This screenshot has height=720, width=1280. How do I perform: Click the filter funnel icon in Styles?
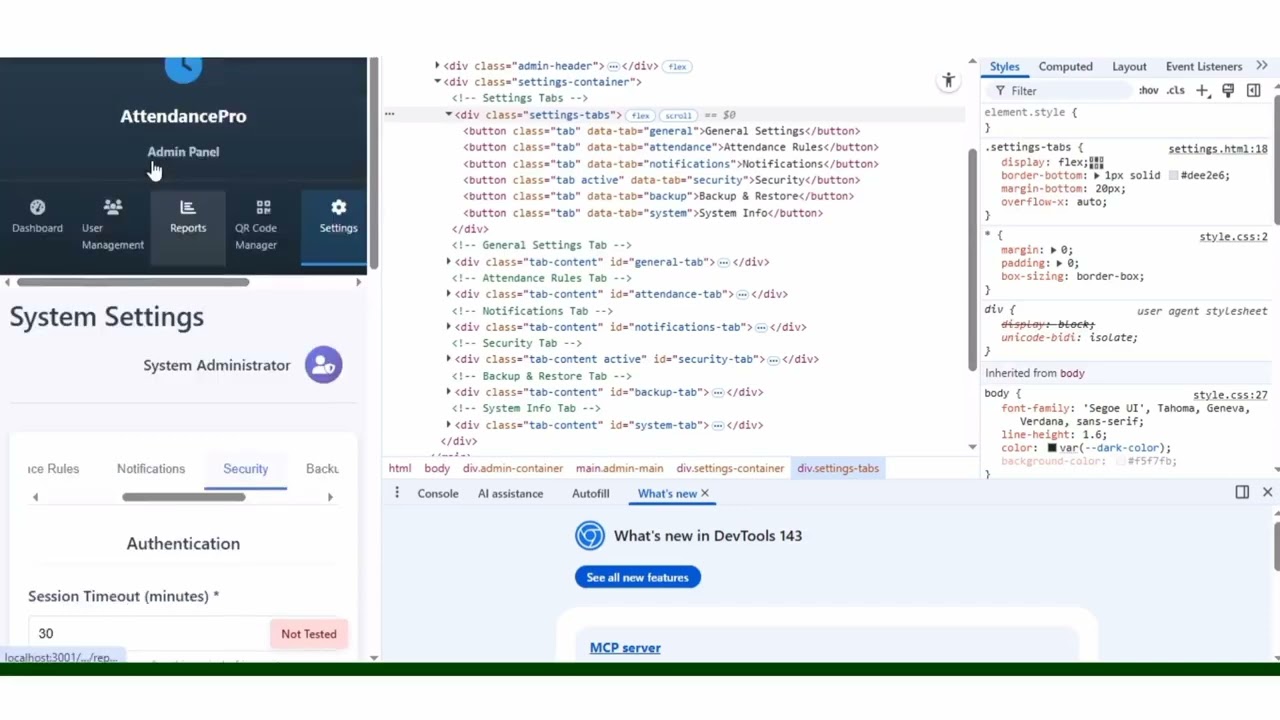pyautogui.click(x=1000, y=91)
